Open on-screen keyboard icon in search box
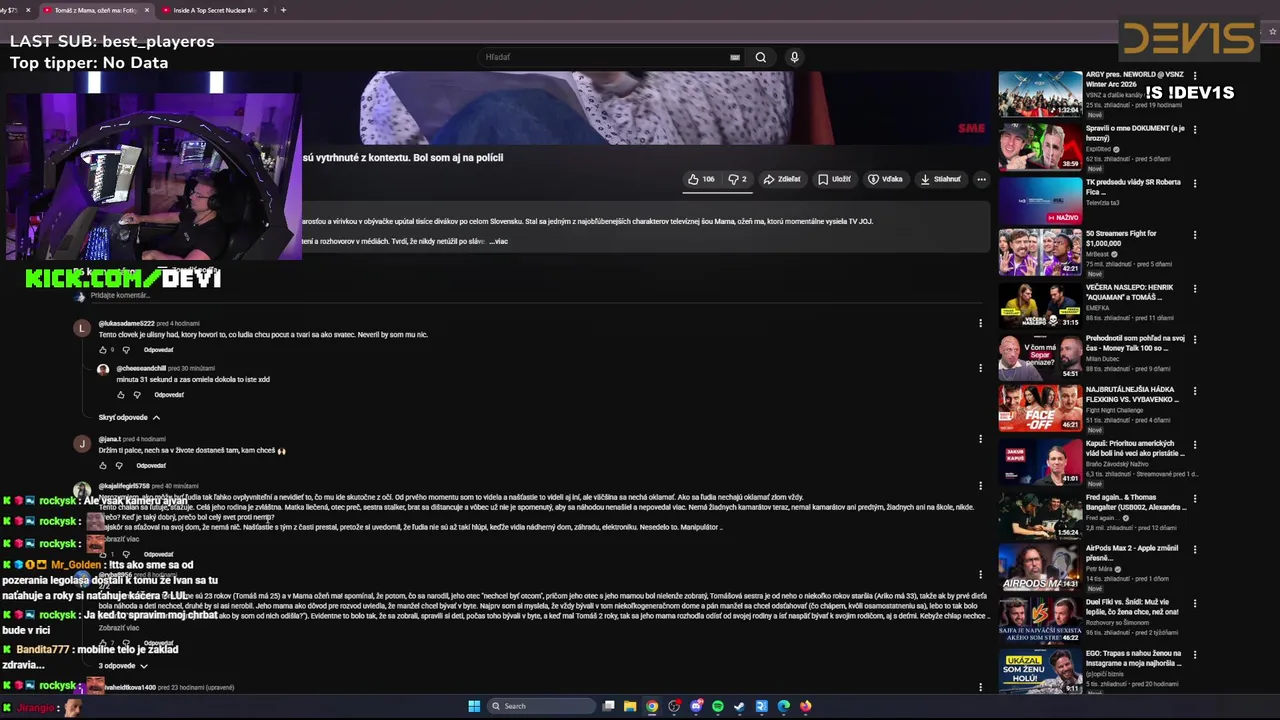The width and height of the screenshot is (1280, 720). coord(735,57)
